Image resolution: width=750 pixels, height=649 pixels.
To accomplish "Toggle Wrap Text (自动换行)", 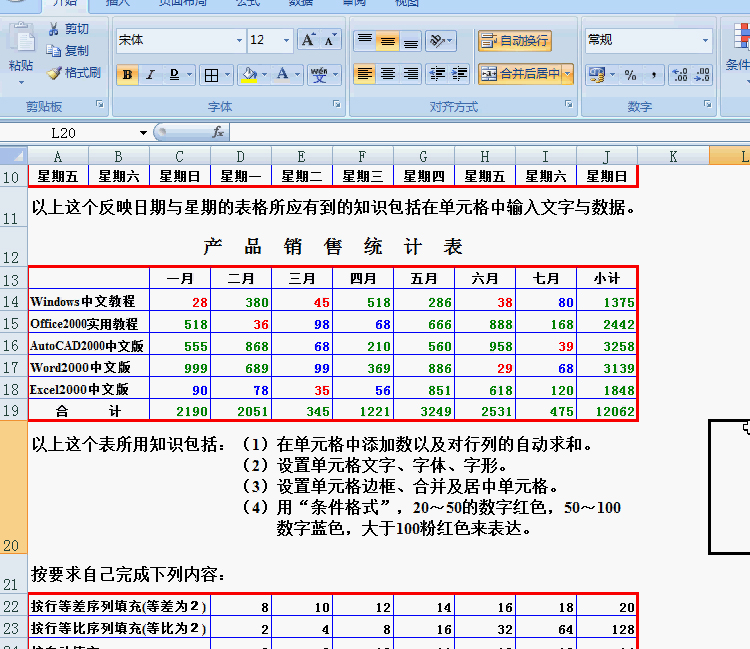I will tap(515, 41).
